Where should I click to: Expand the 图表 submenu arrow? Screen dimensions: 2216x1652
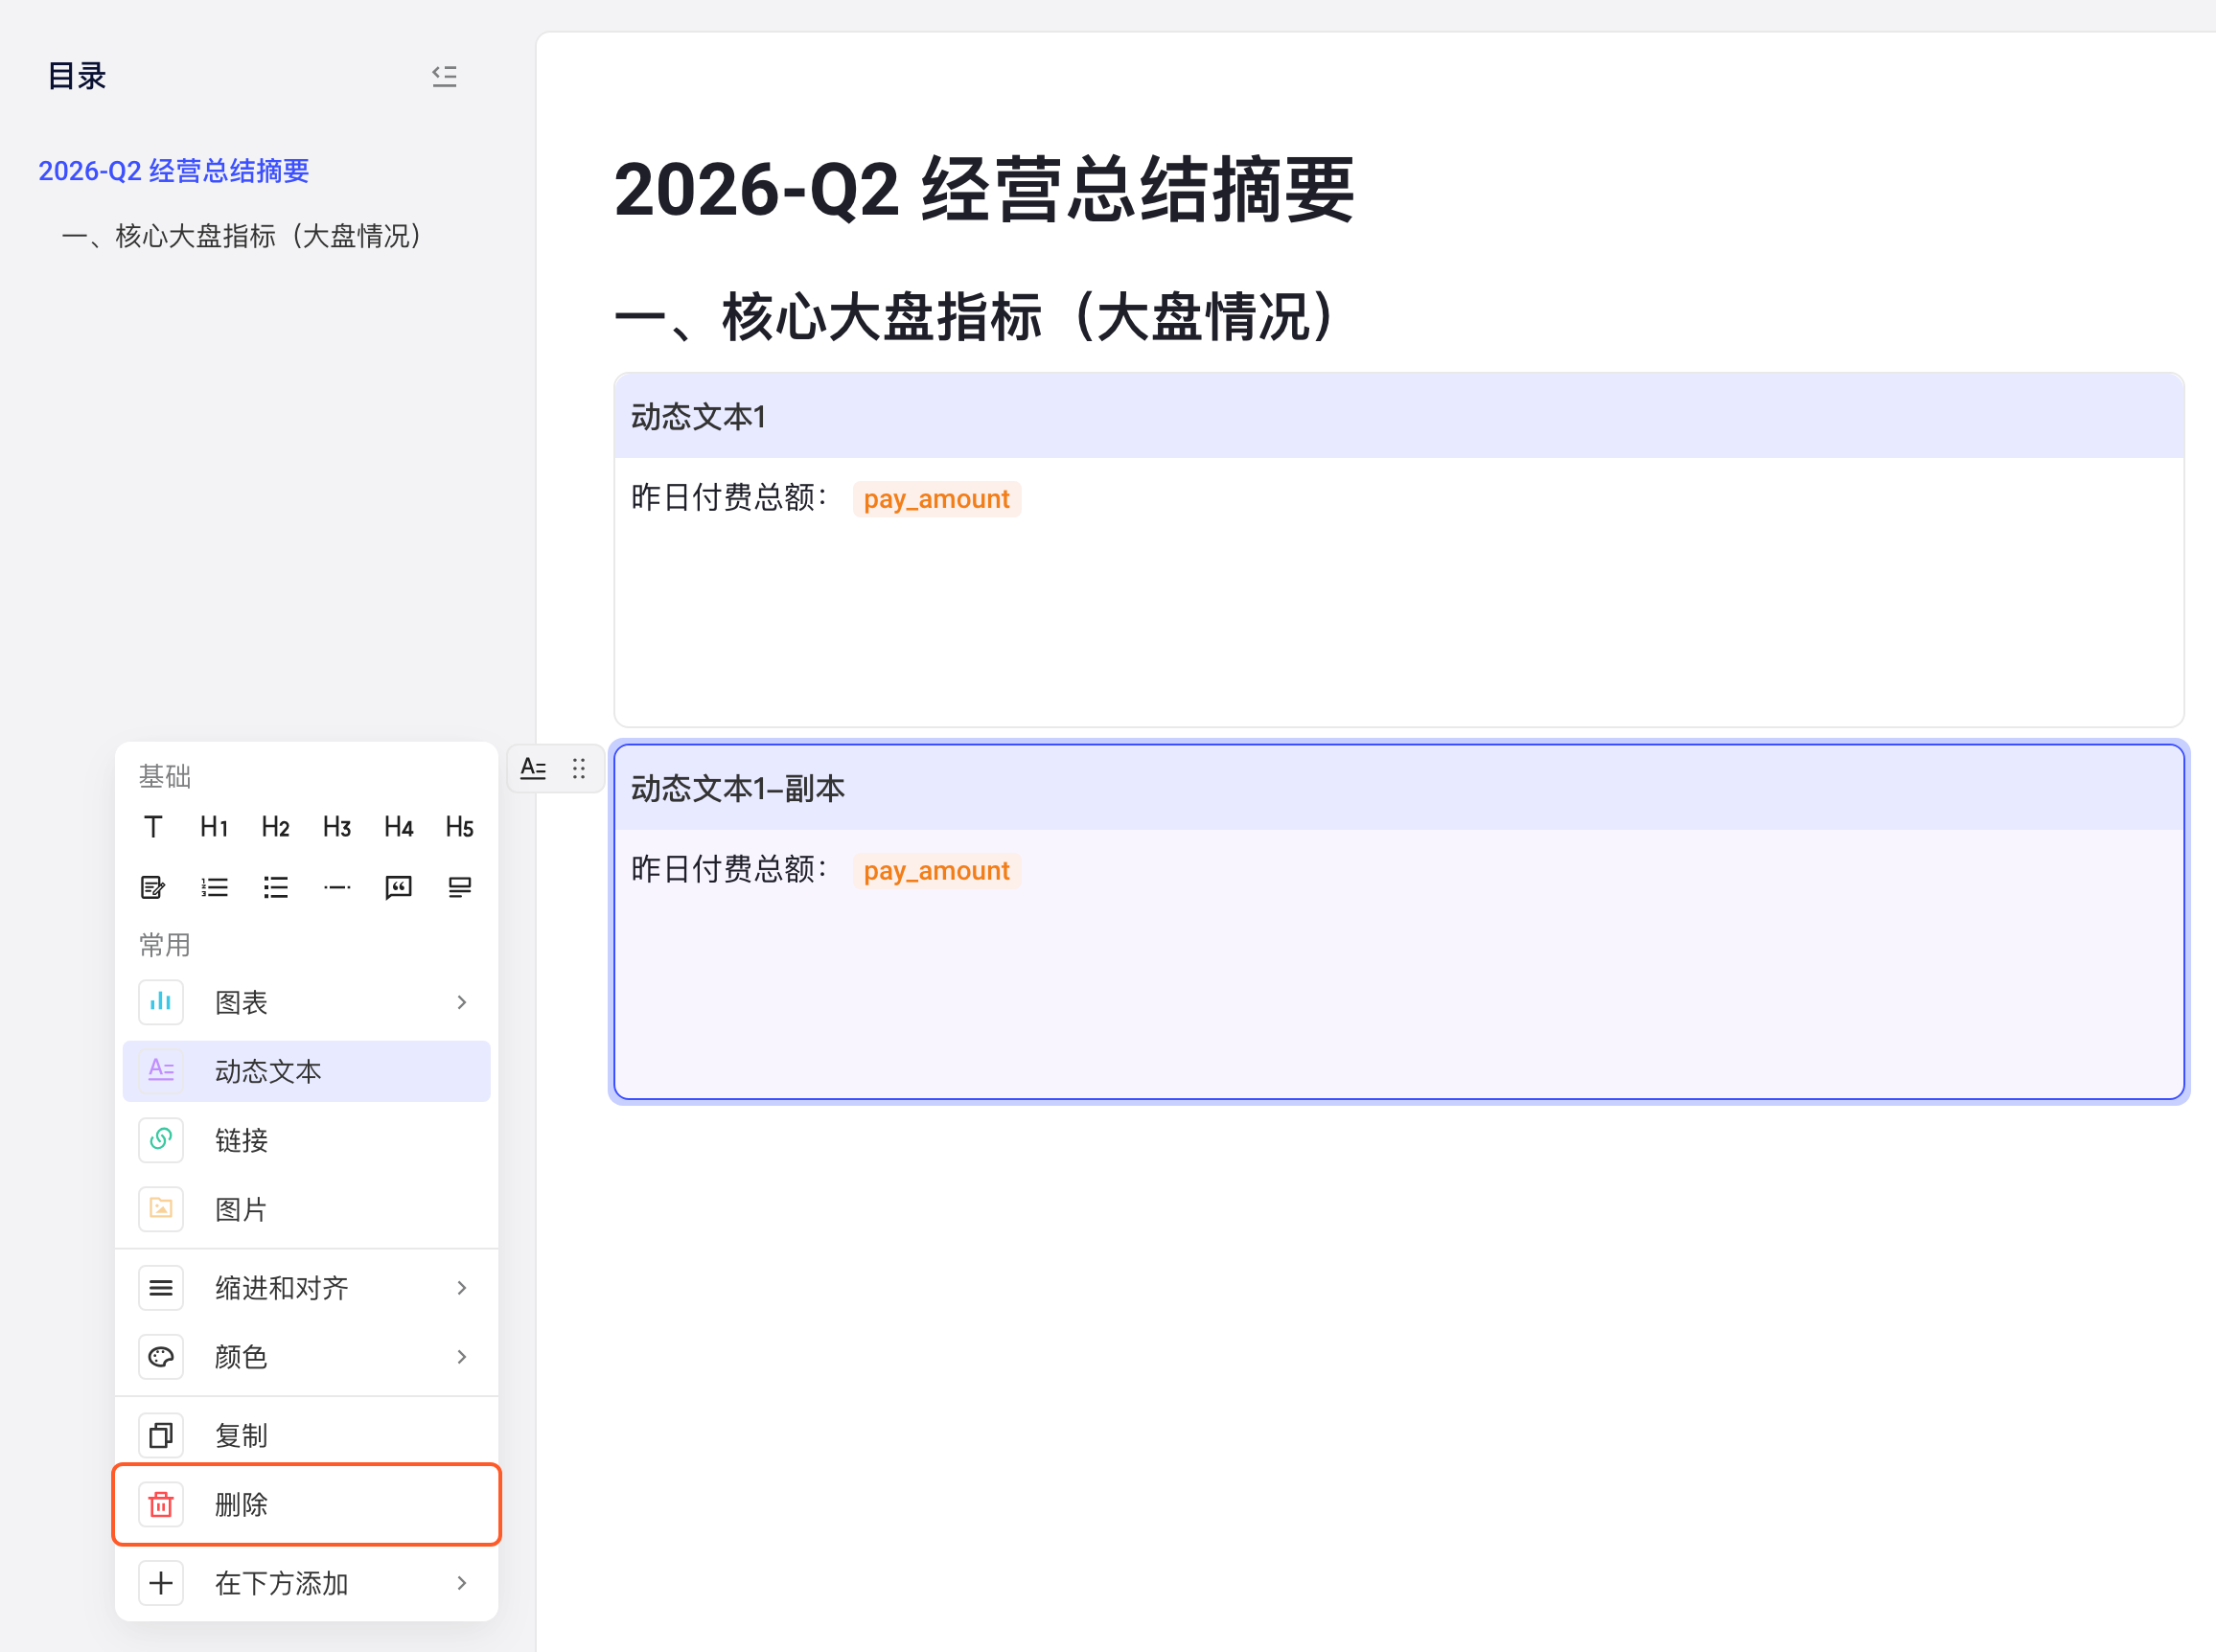[x=461, y=1002]
